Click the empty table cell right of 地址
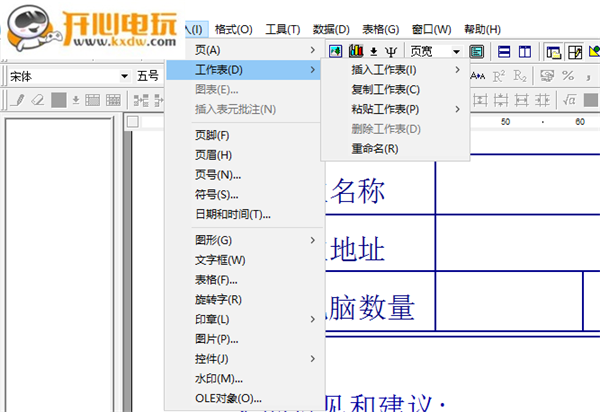Screen dimensions: 600x412 518,243
